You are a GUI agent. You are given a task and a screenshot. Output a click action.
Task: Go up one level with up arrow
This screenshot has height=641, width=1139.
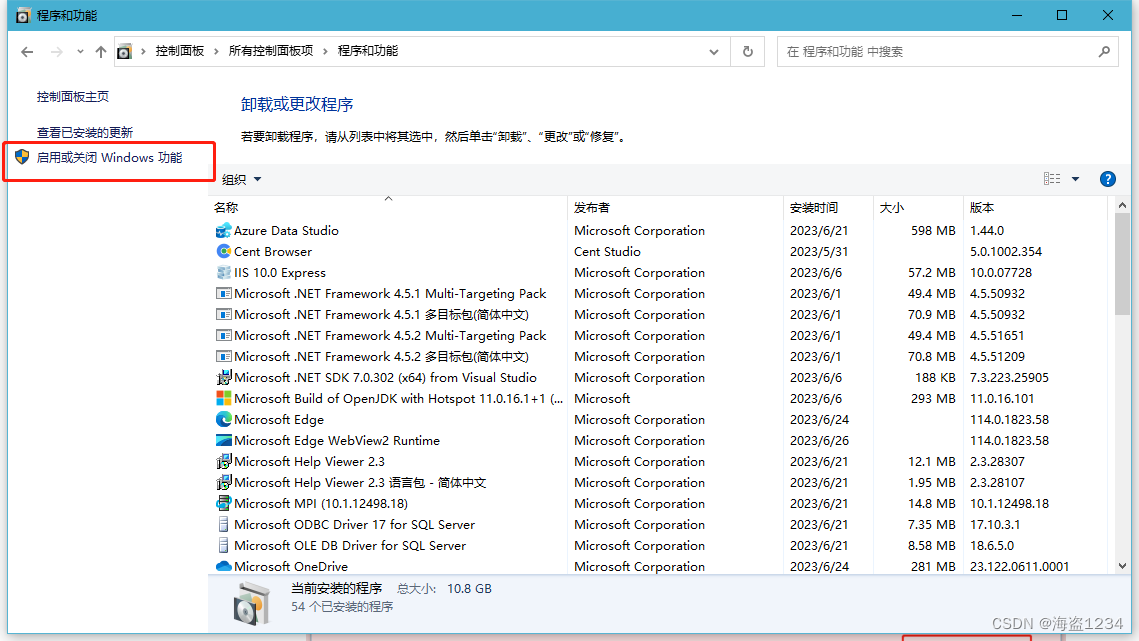tap(101, 52)
